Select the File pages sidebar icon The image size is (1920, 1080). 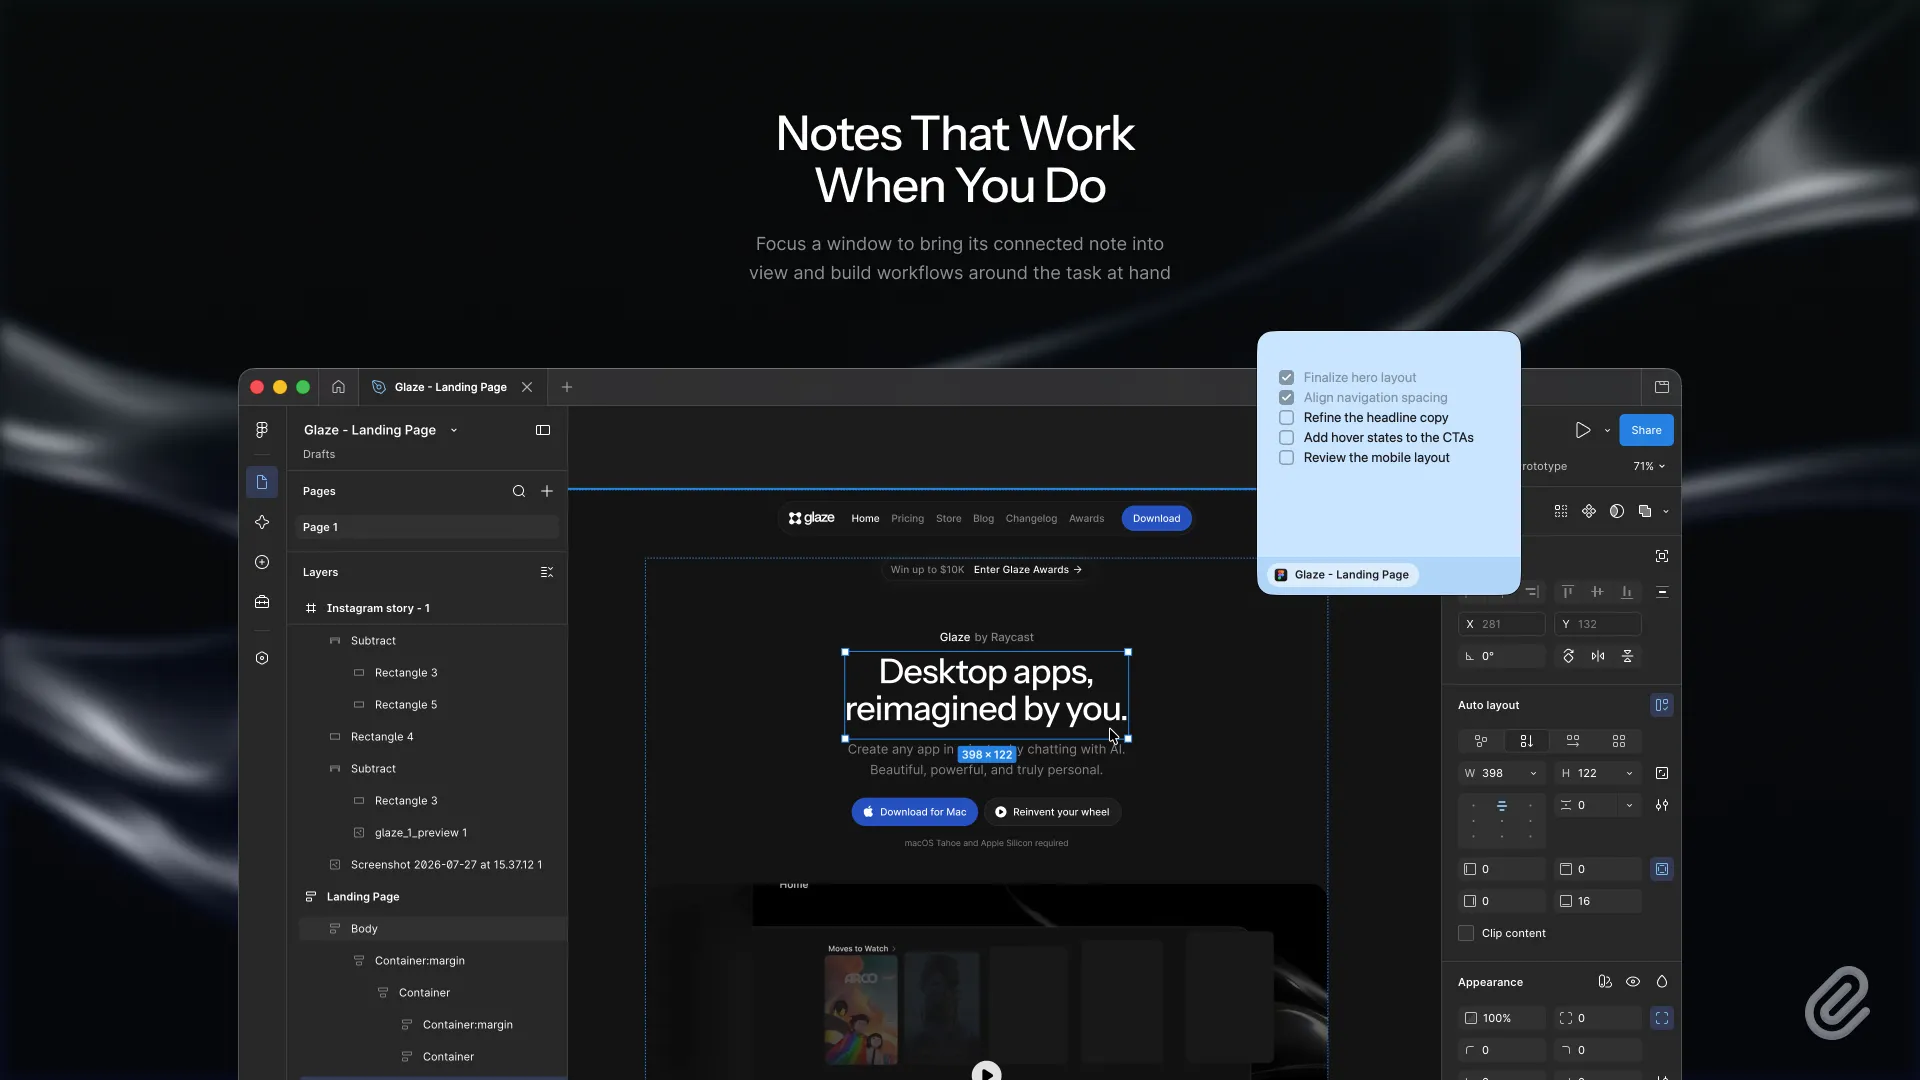tap(262, 482)
